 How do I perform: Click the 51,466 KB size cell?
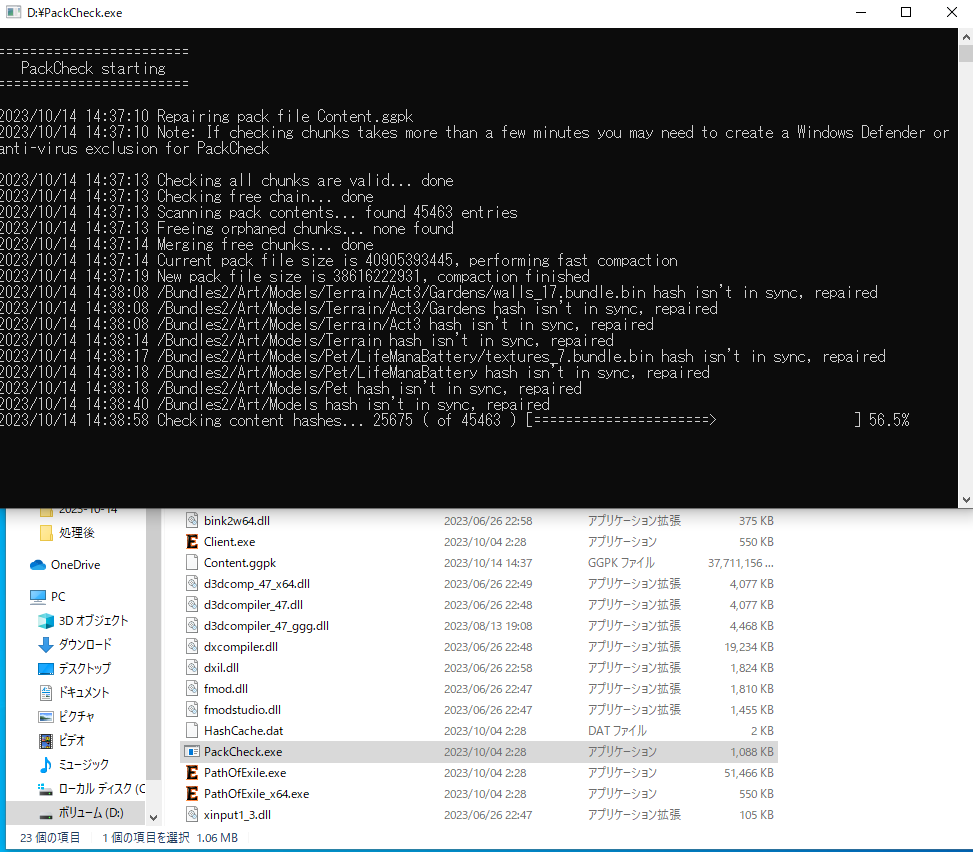click(x=749, y=773)
